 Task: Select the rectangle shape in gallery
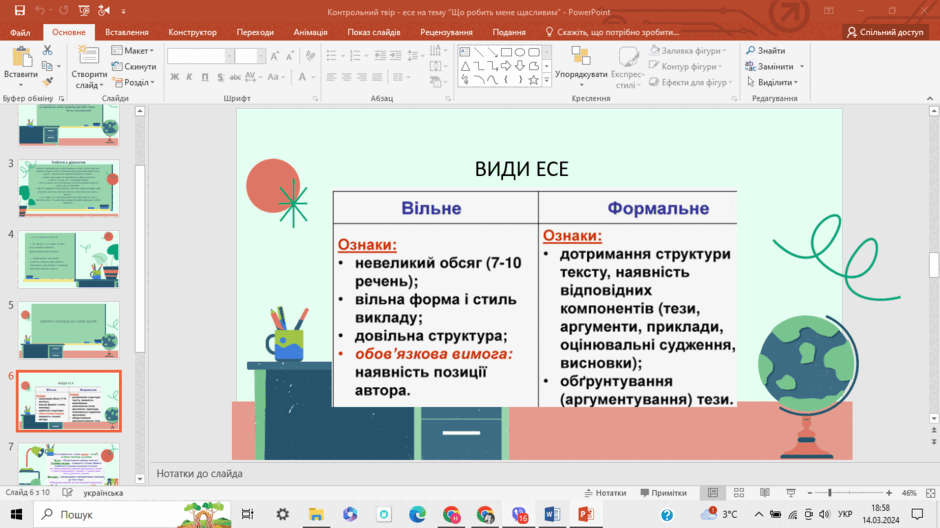[x=506, y=52]
